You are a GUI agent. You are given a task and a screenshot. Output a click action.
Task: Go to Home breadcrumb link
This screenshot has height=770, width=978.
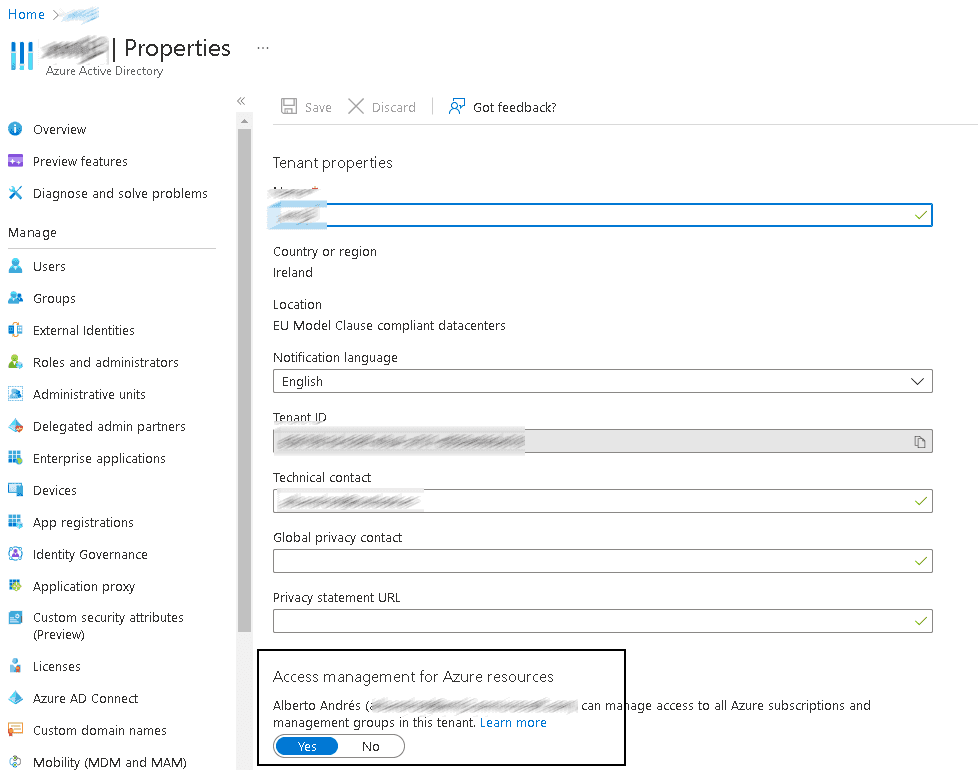pyautogui.click(x=26, y=14)
